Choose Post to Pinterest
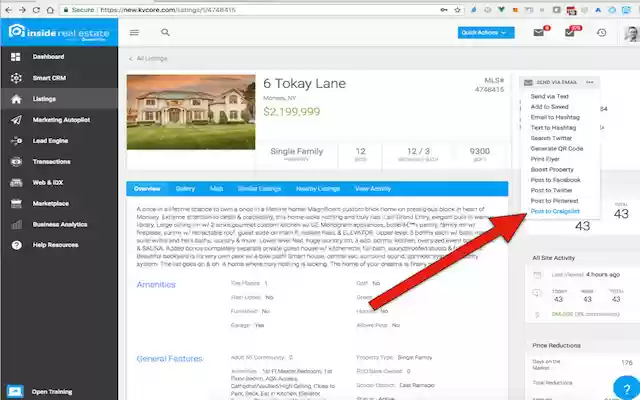 tap(554, 201)
